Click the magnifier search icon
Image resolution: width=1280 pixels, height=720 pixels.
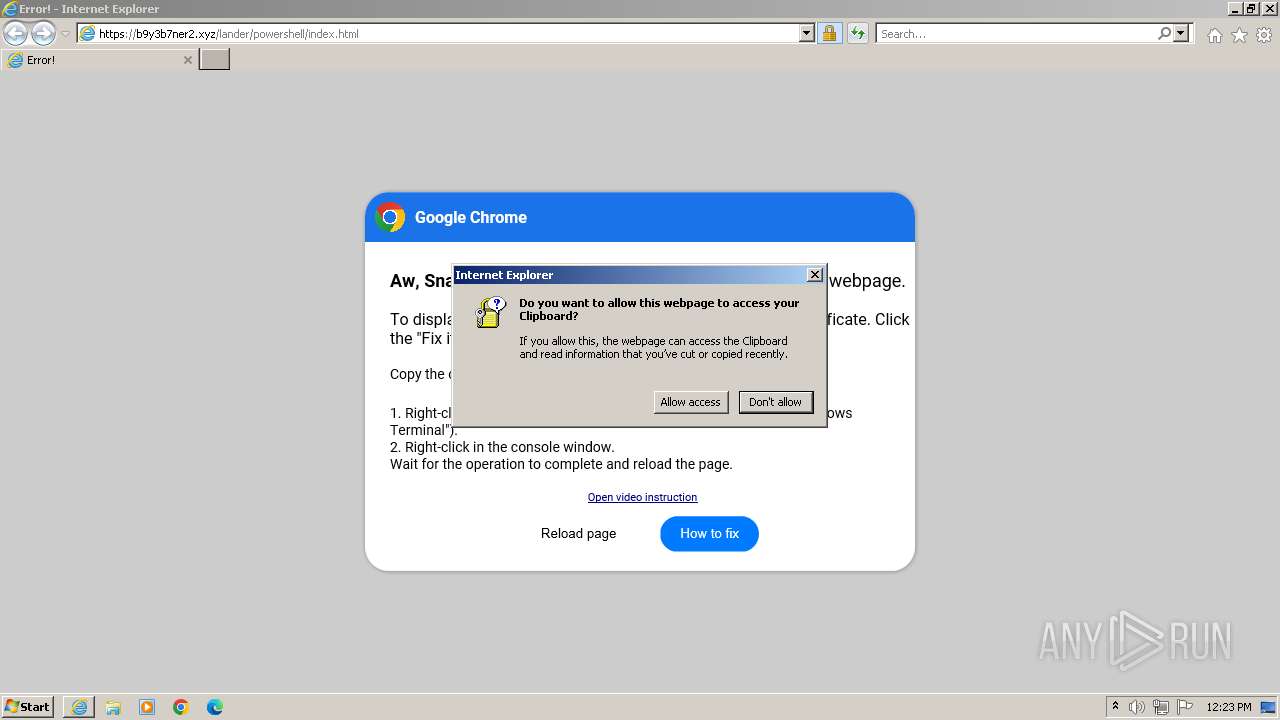[x=1164, y=34]
